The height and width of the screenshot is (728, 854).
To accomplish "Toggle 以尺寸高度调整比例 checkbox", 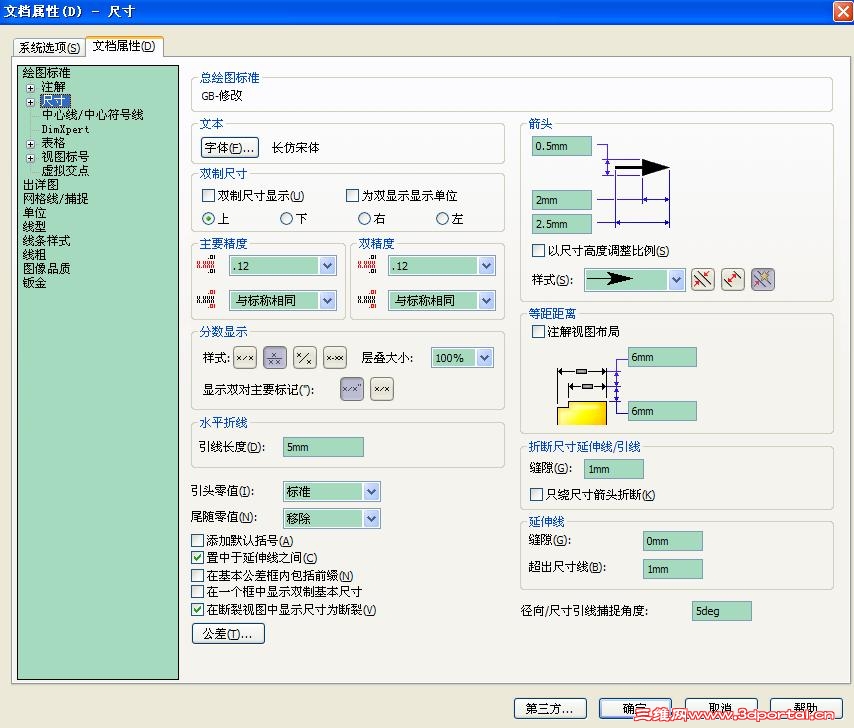I will [538, 250].
